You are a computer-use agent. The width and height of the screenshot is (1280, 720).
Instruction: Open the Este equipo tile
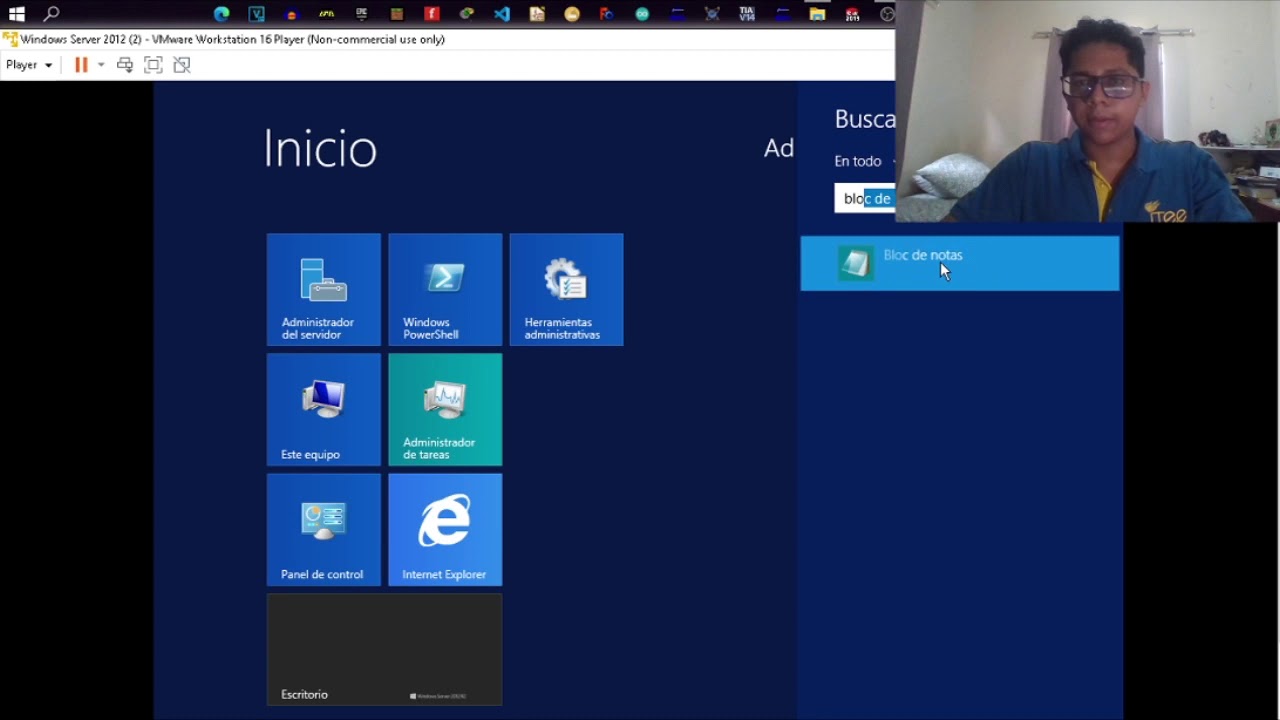pos(323,409)
